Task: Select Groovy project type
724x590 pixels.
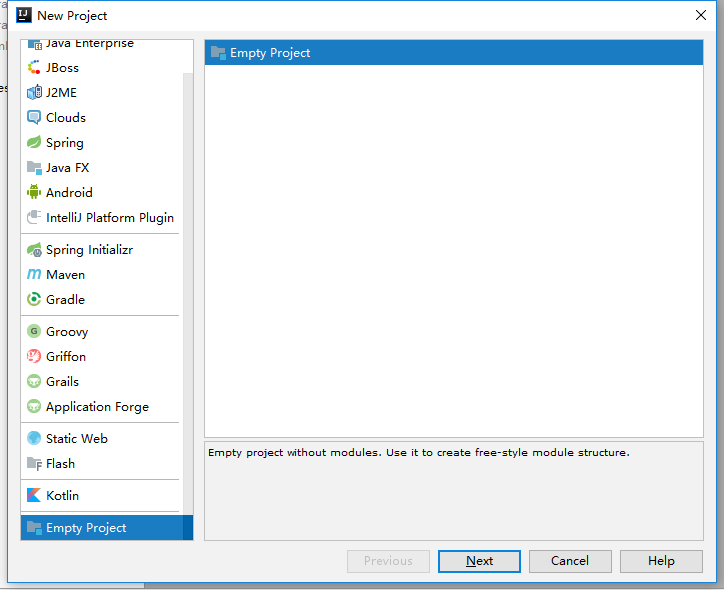Action: click(x=100, y=331)
